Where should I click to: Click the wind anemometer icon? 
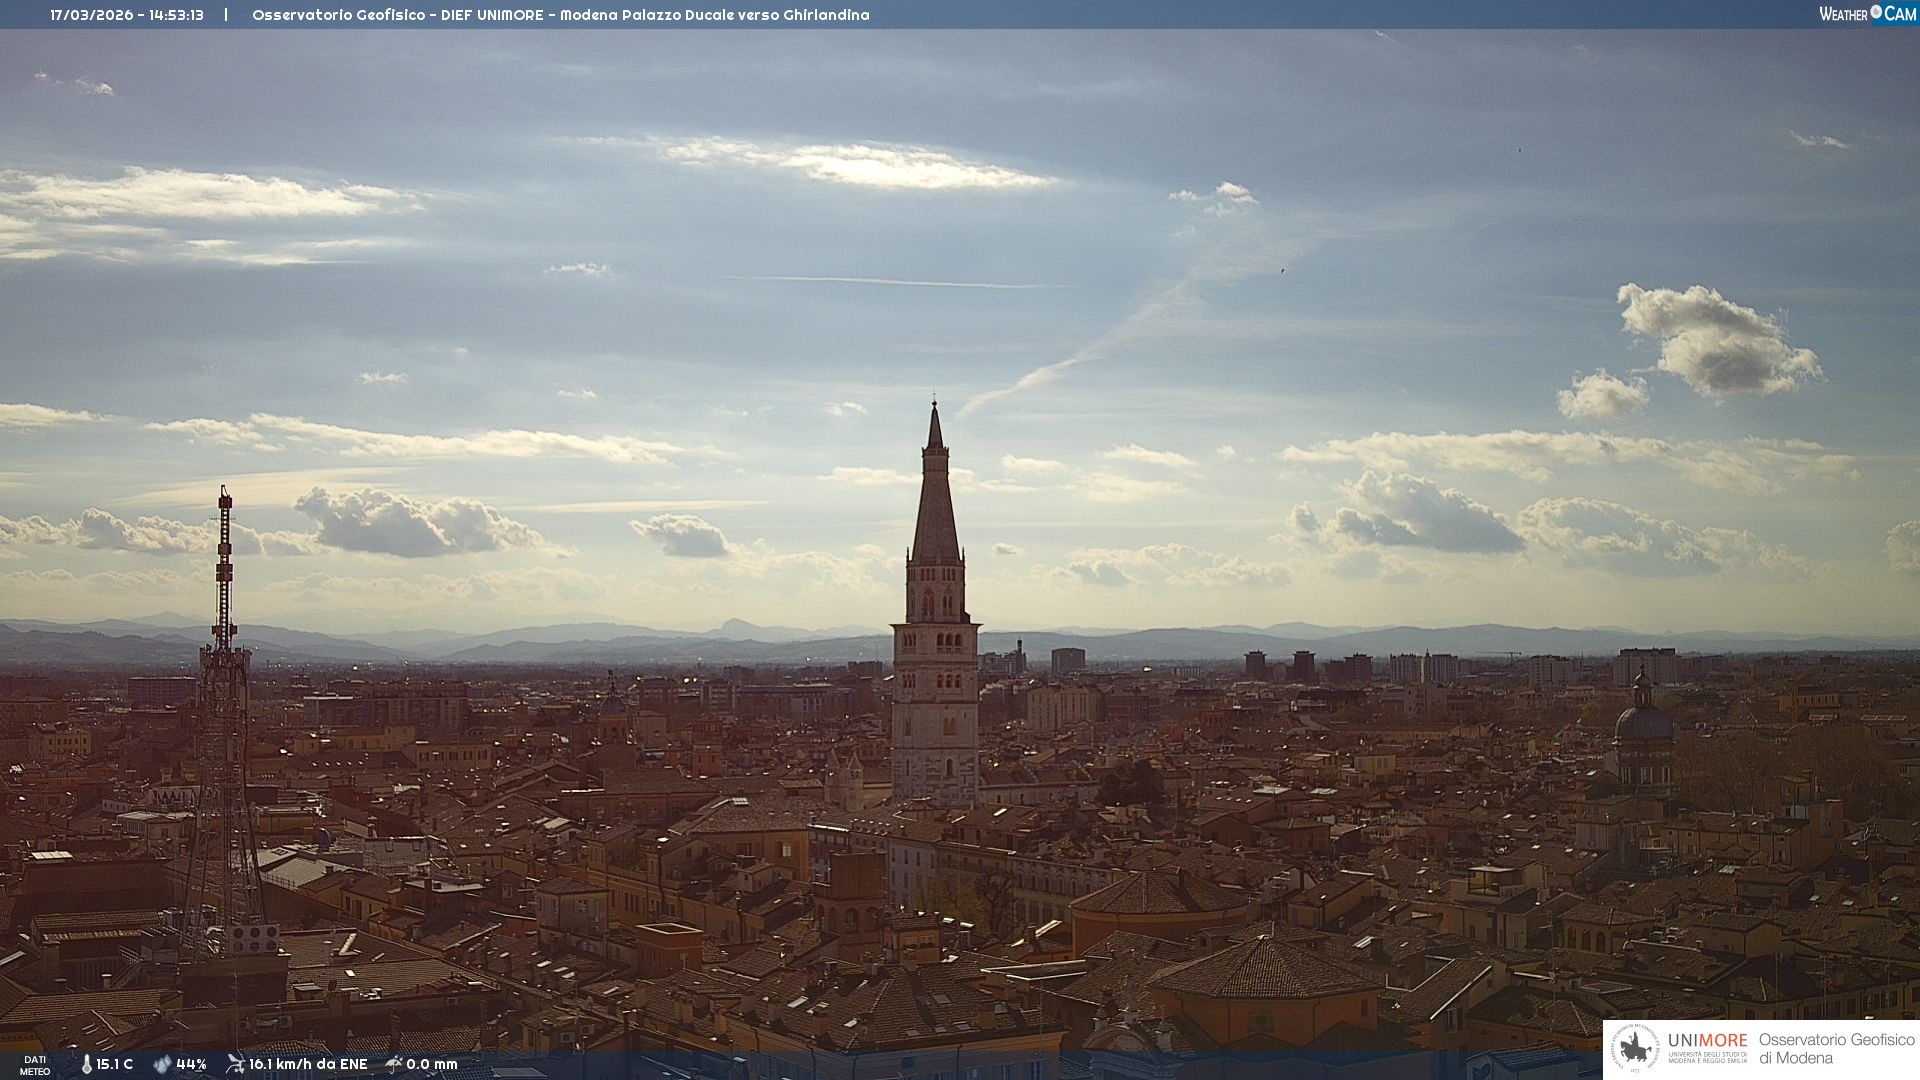235,1064
